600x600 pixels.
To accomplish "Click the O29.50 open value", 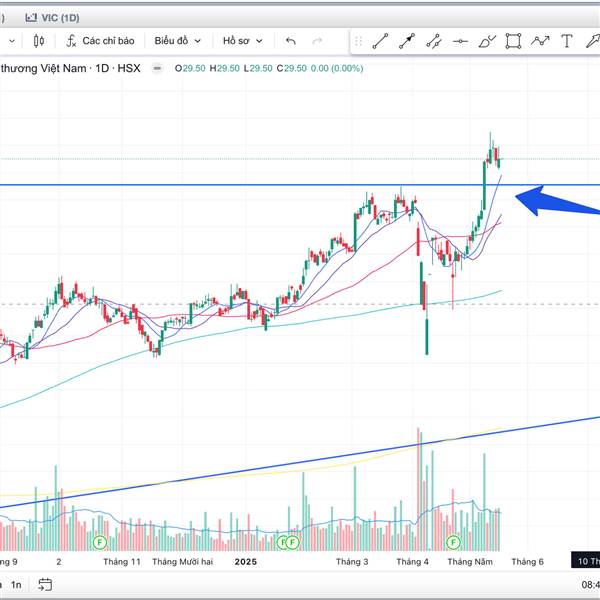I will pos(190,68).
